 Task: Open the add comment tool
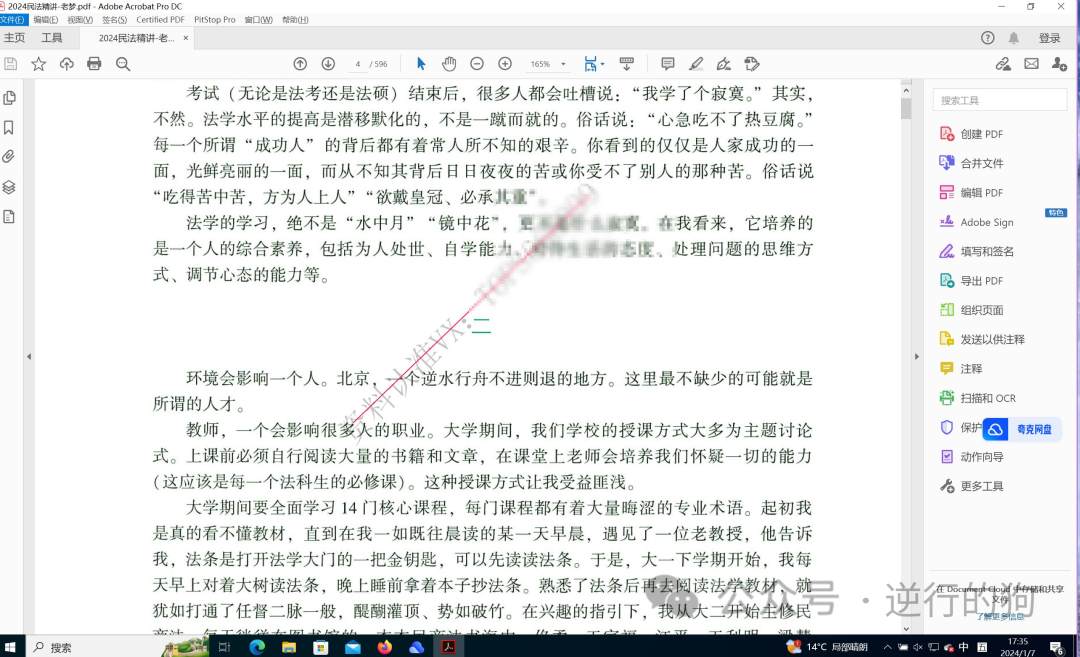coord(666,63)
